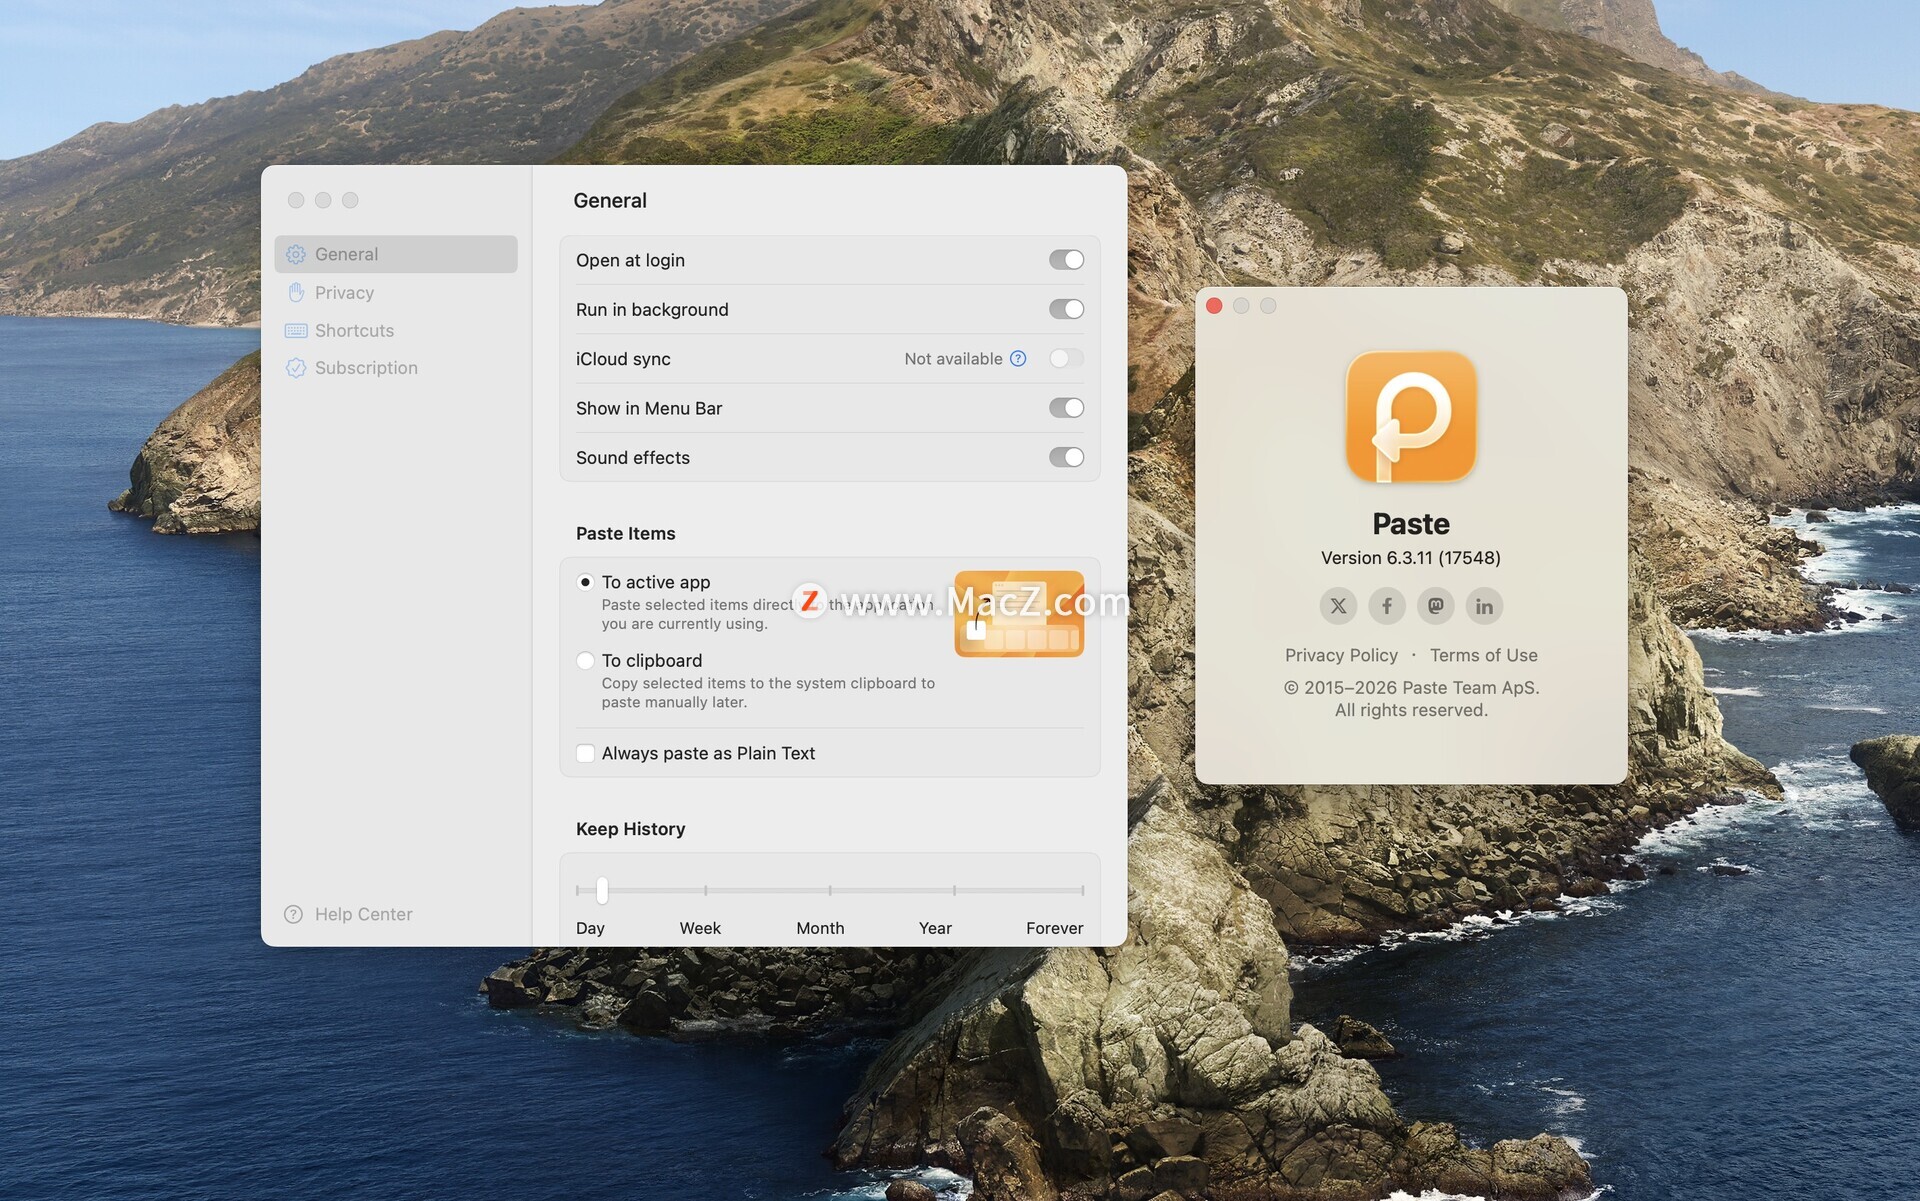
Task: Click the LinkedIn social icon
Action: click(x=1484, y=606)
